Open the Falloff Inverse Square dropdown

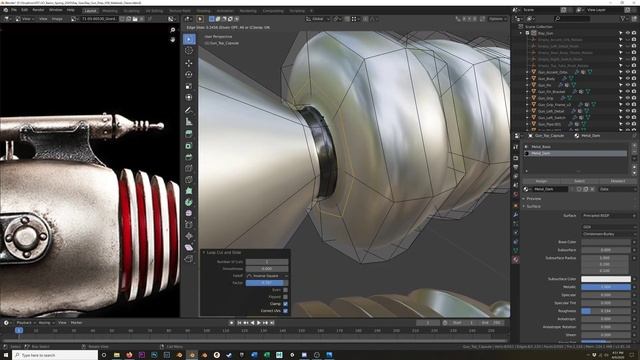(267, 276)
